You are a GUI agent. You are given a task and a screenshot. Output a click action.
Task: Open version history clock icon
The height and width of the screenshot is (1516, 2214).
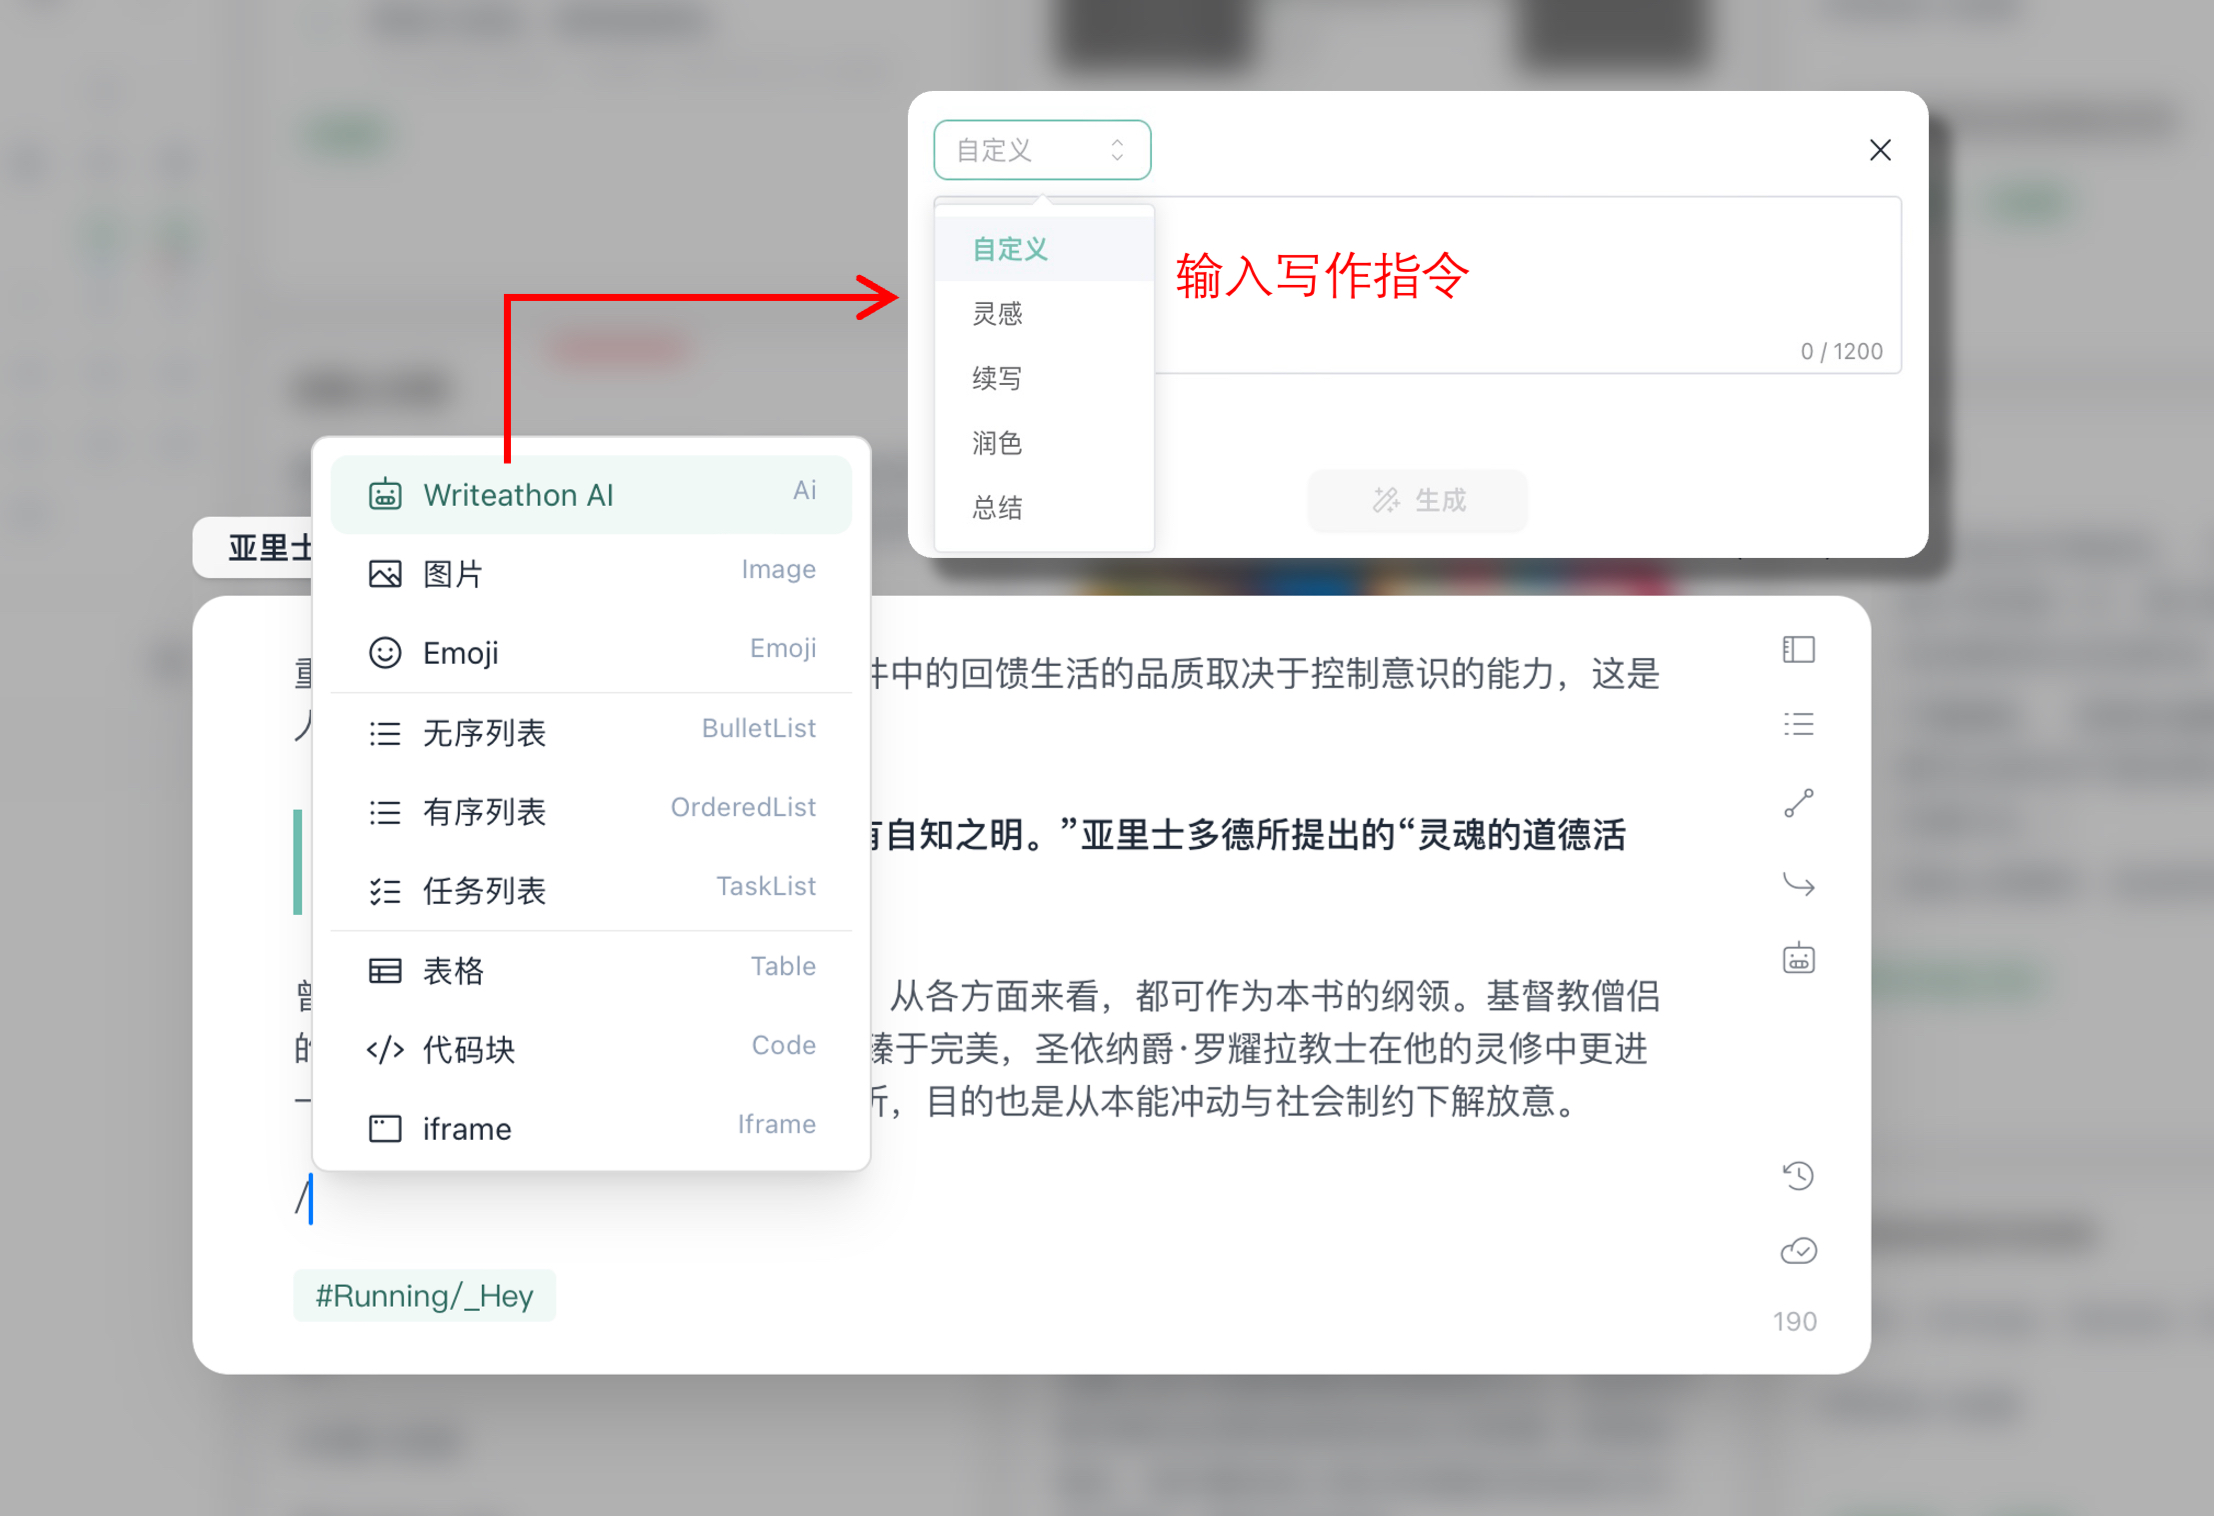click(x=1799, y=1176)
